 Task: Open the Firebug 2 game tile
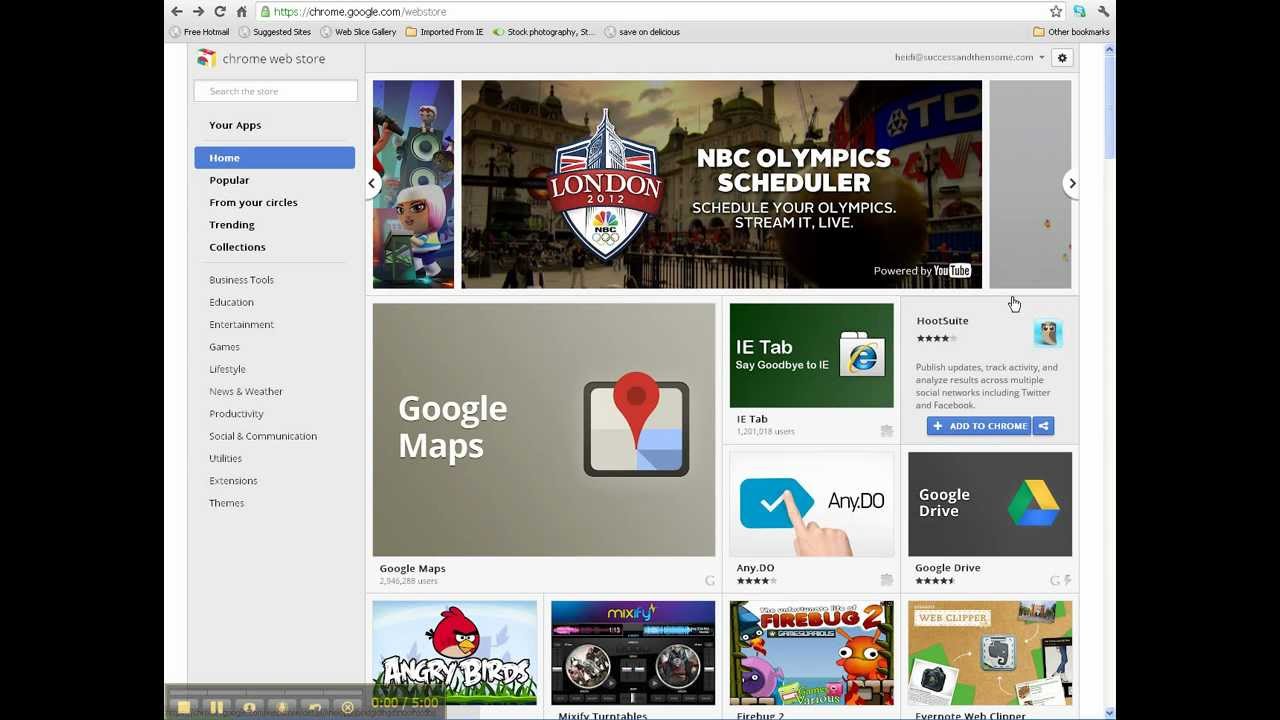coord(811,653)
